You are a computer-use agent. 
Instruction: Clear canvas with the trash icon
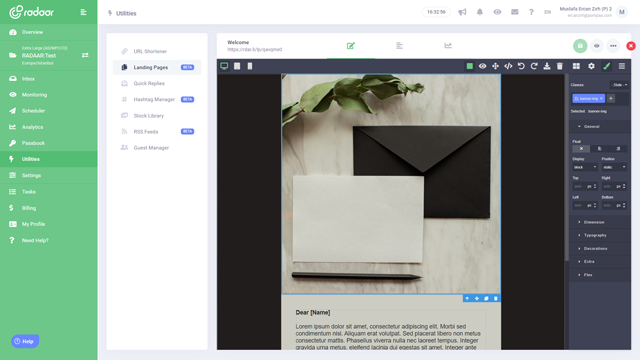[x=560, y=66]
